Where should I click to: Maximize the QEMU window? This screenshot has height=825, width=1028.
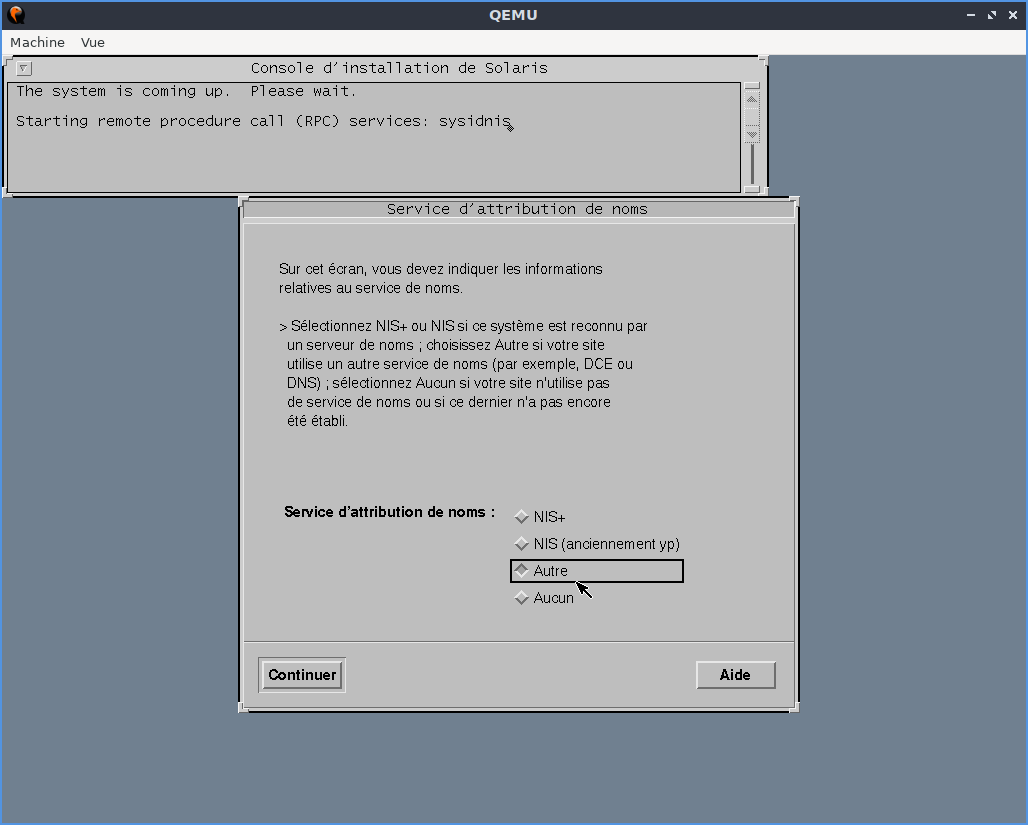(x=992, y=15)
